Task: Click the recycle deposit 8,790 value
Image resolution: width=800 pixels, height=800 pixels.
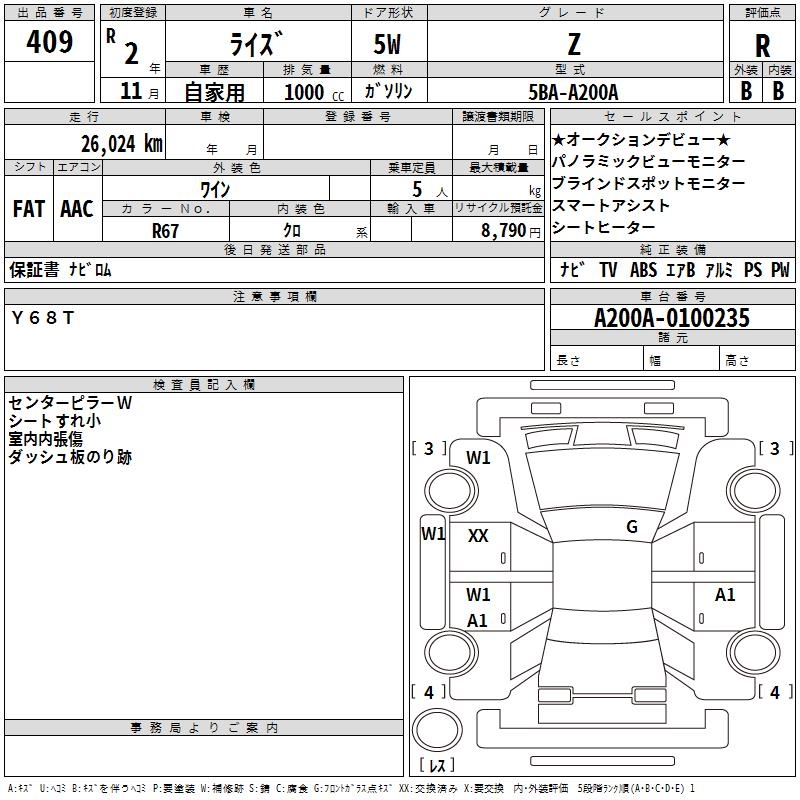Action: (x=504, y=231)
